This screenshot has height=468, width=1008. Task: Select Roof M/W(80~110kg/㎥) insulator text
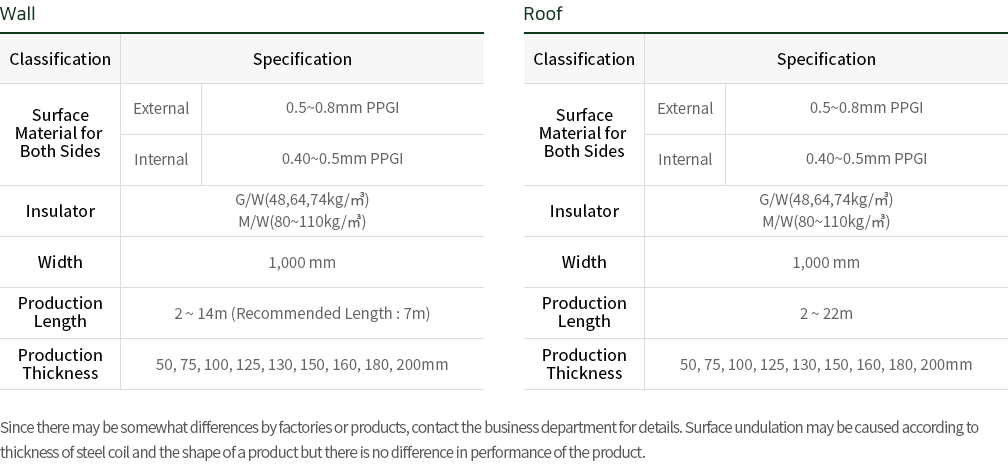(x=826, y=222)
